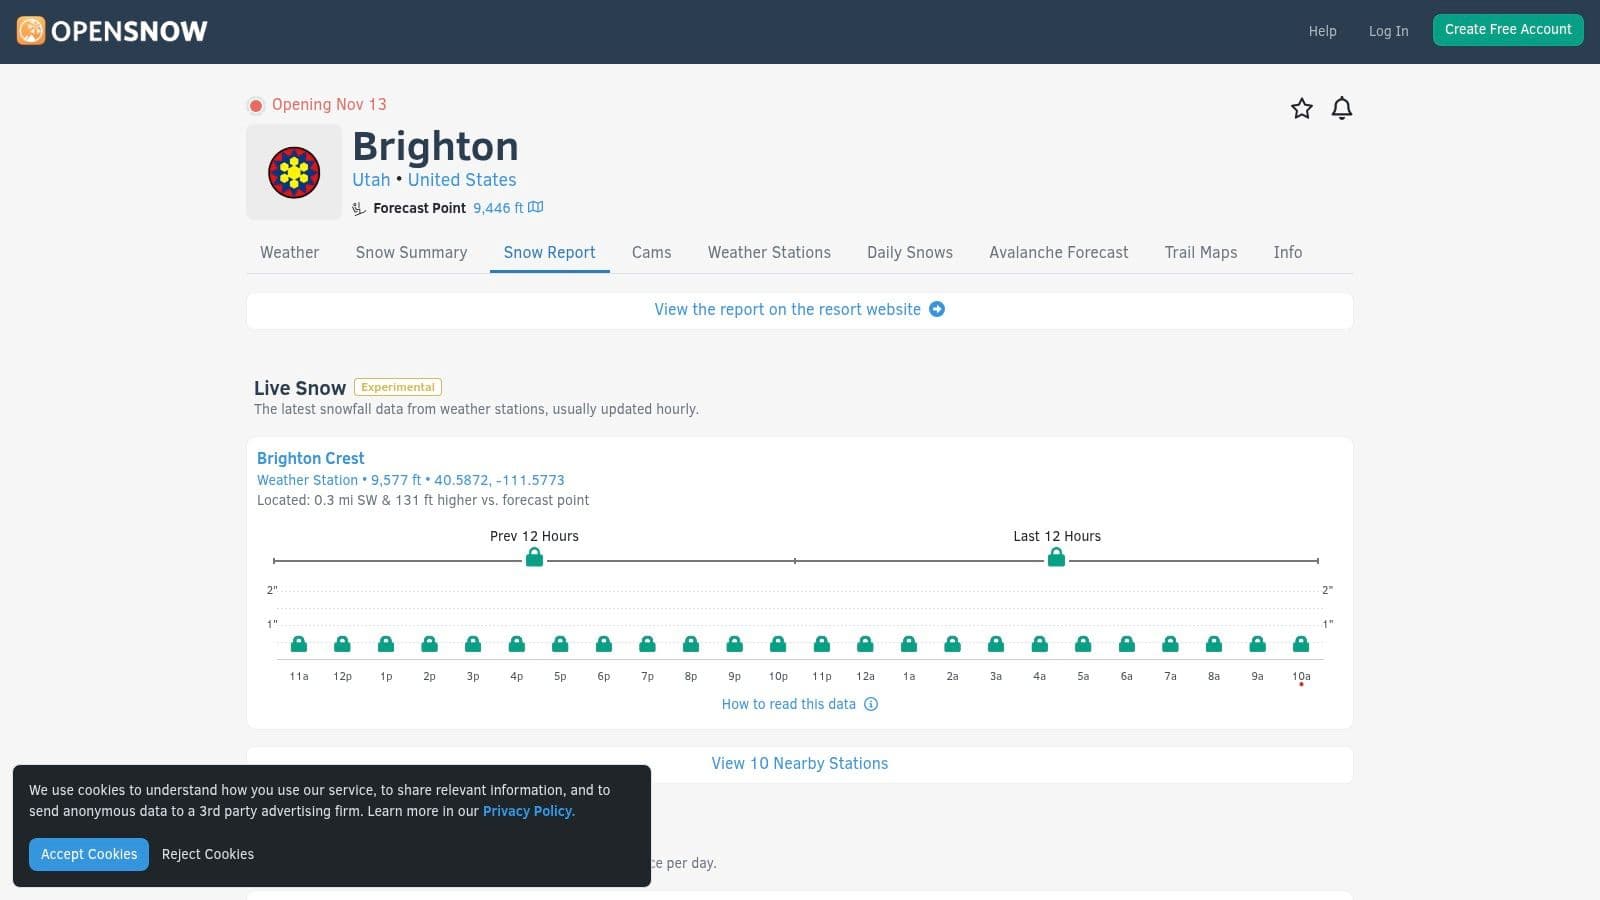Select the 10a hour marker
This screenshot has width=1600, height=900.
[1301, 676]
